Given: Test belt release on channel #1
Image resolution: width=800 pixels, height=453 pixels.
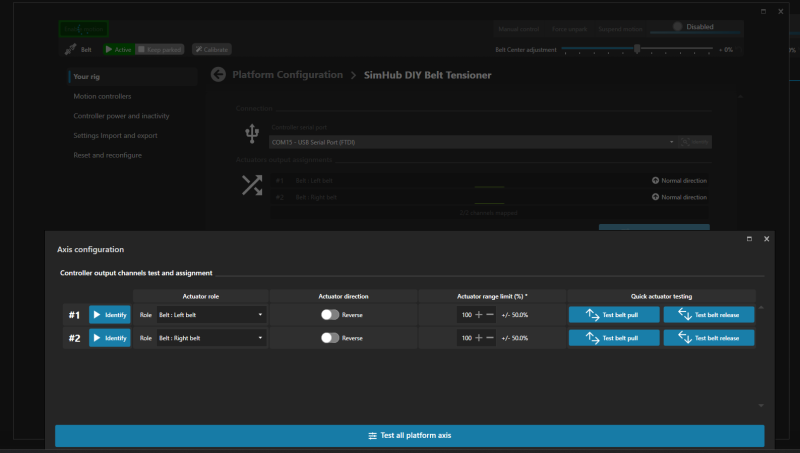Looking at the screenshot, I should [709, 315].
